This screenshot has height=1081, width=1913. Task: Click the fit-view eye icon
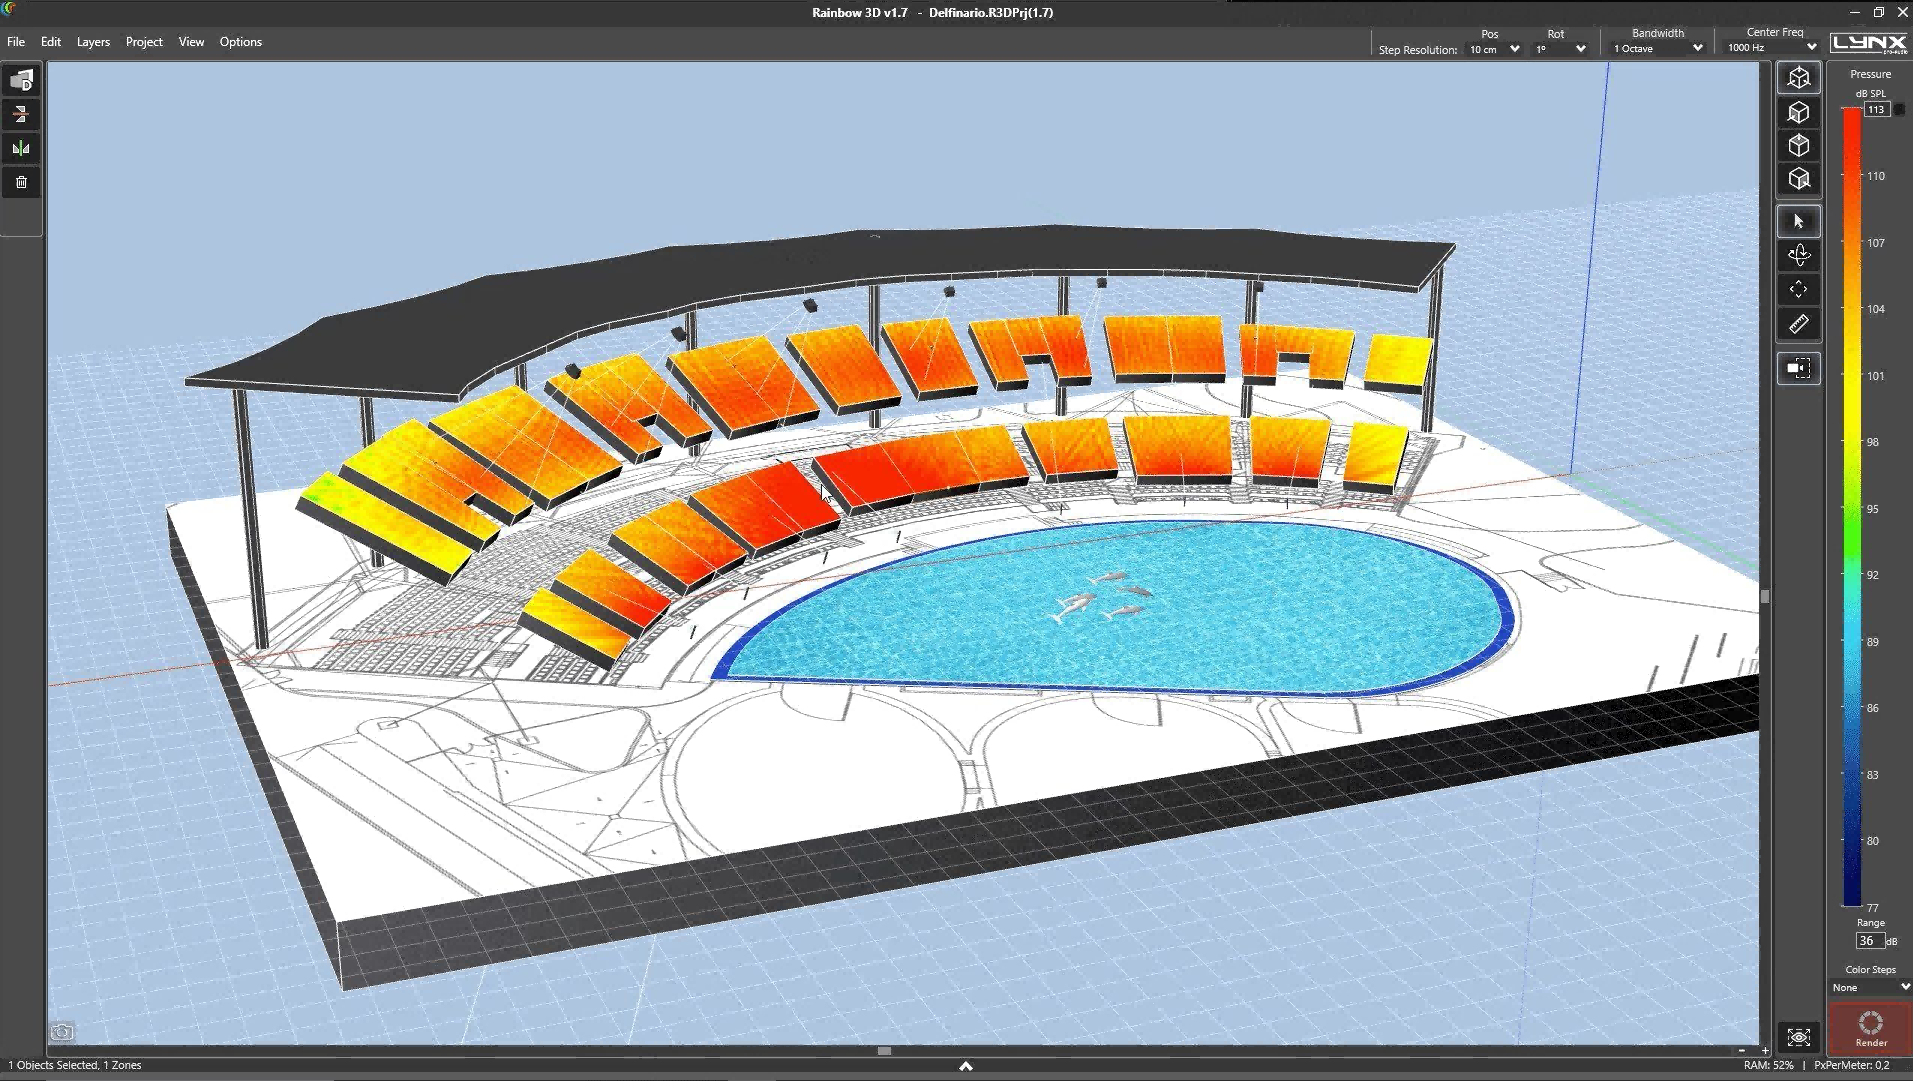[x=1798, y=1037]
